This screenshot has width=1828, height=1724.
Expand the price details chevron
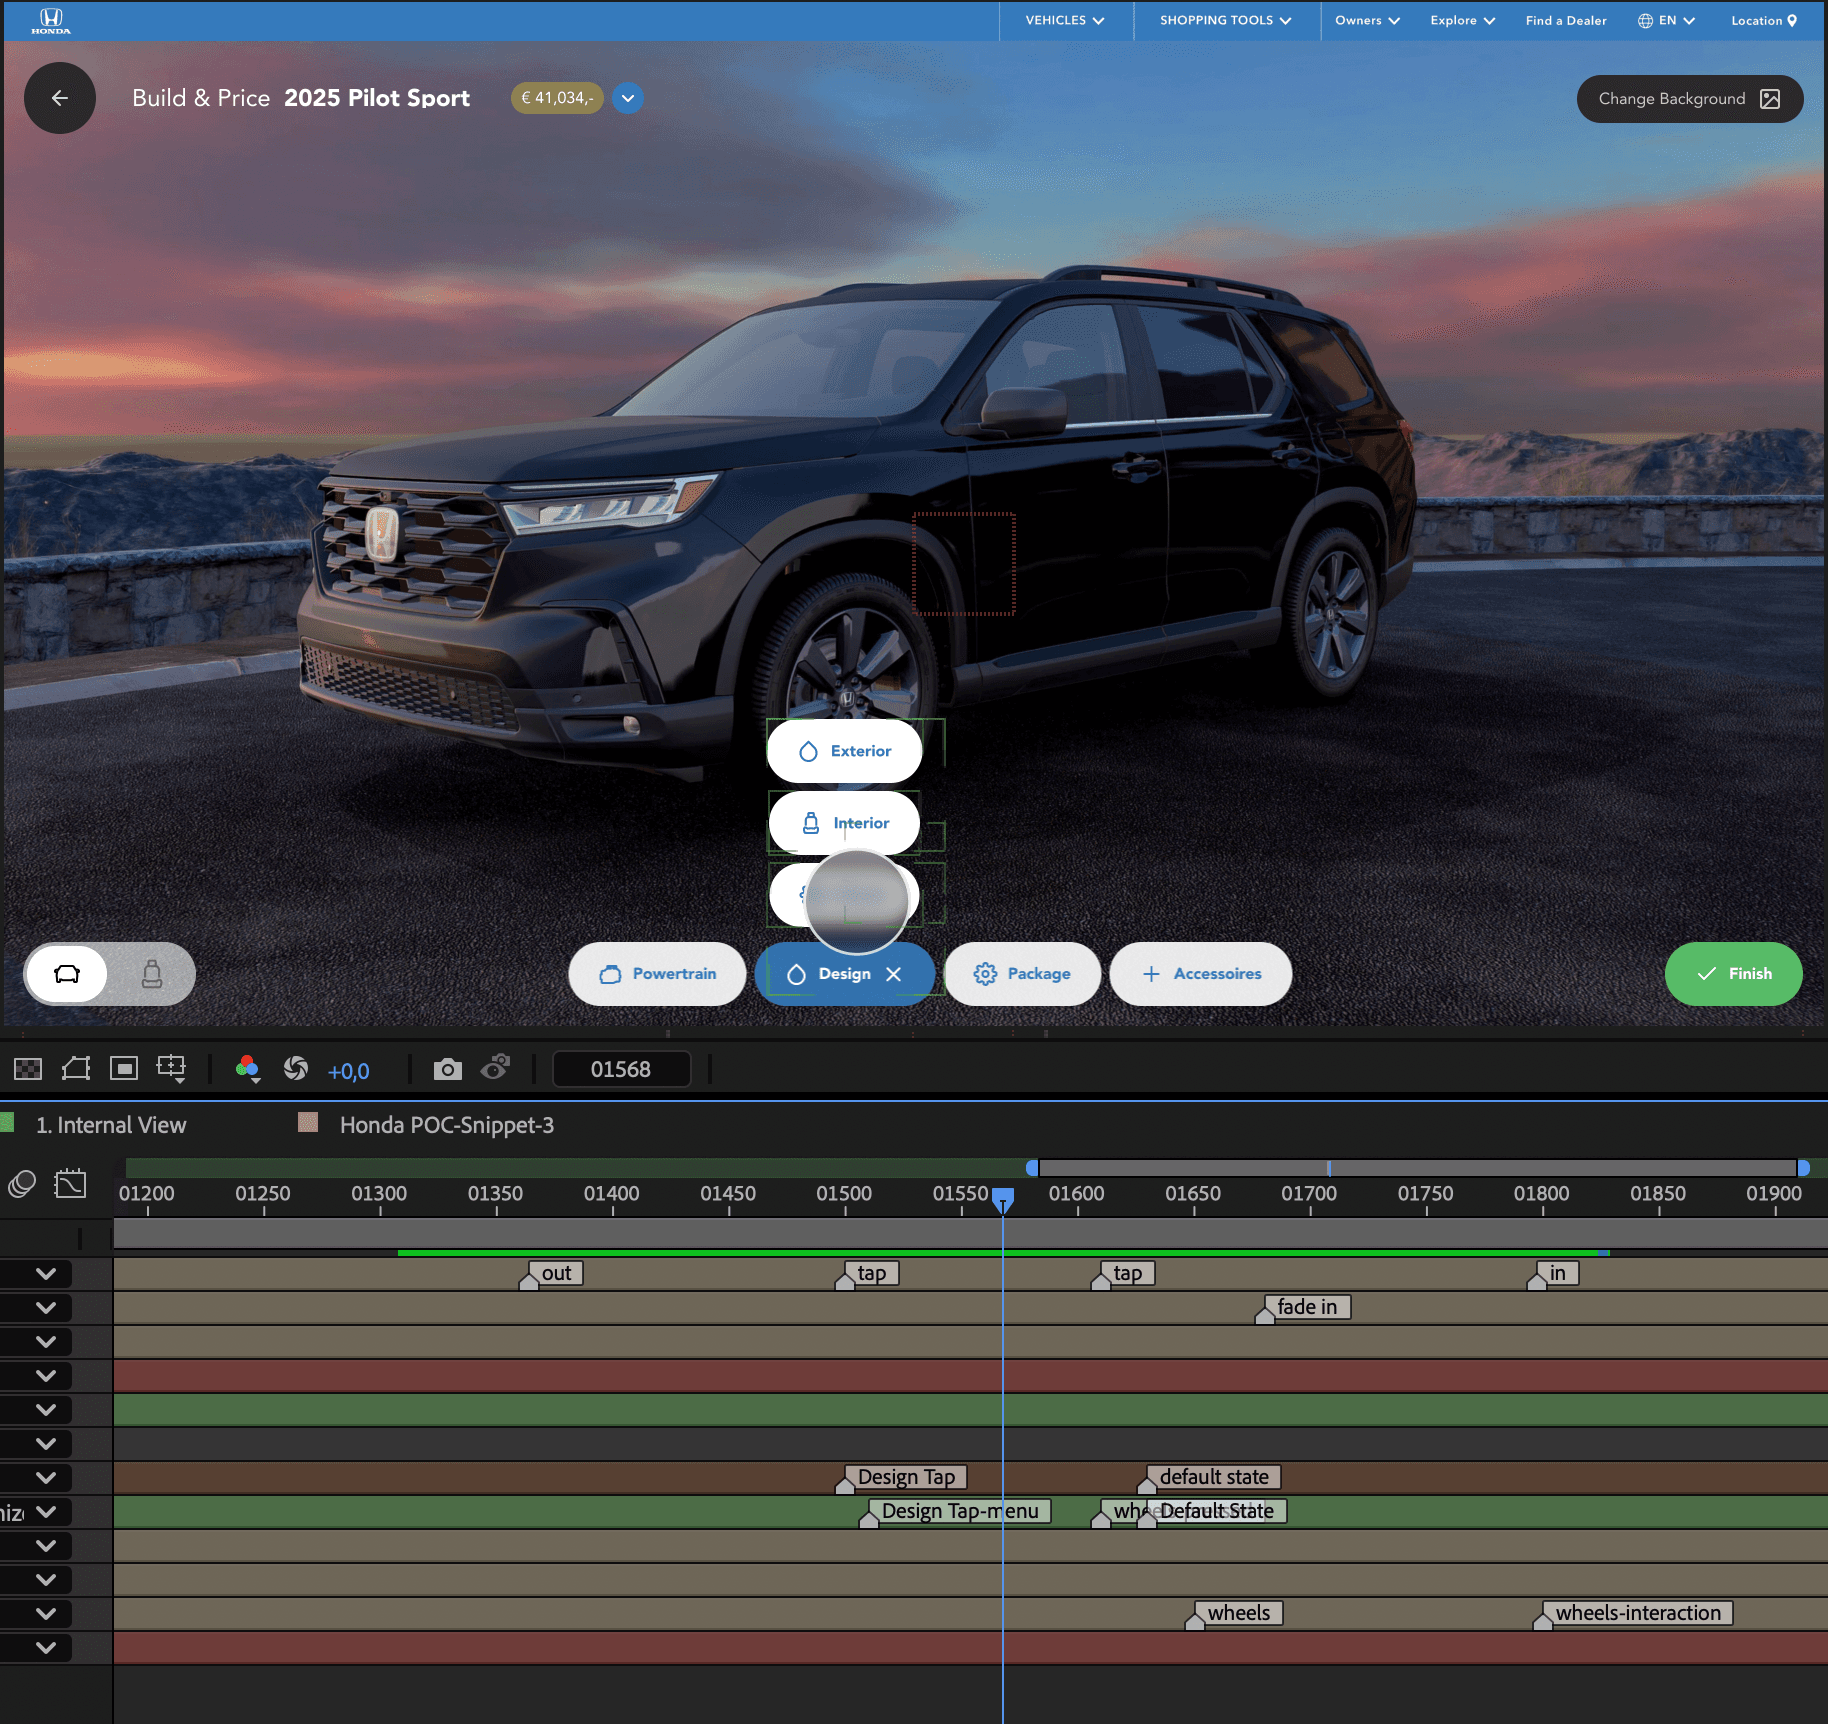tap(628, 98)
